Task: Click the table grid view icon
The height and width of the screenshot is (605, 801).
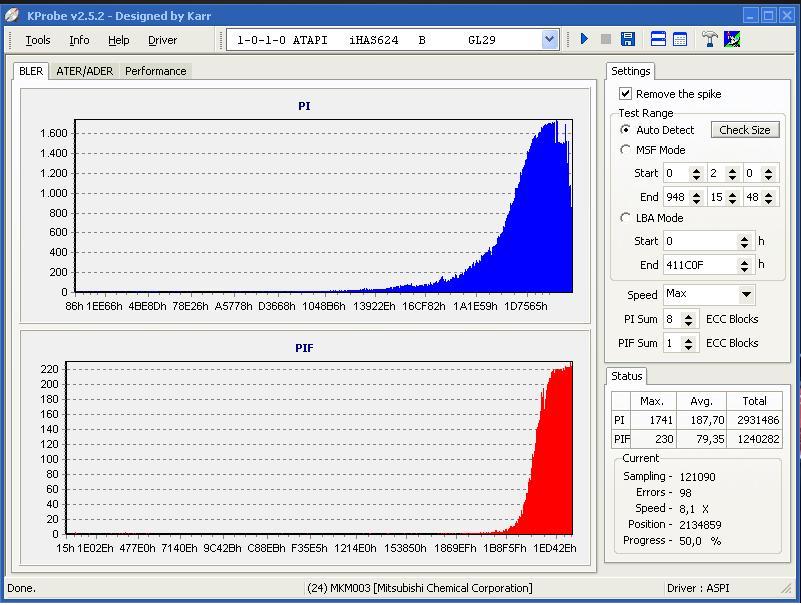Action: pyautogui.click(x=680, y=40)
